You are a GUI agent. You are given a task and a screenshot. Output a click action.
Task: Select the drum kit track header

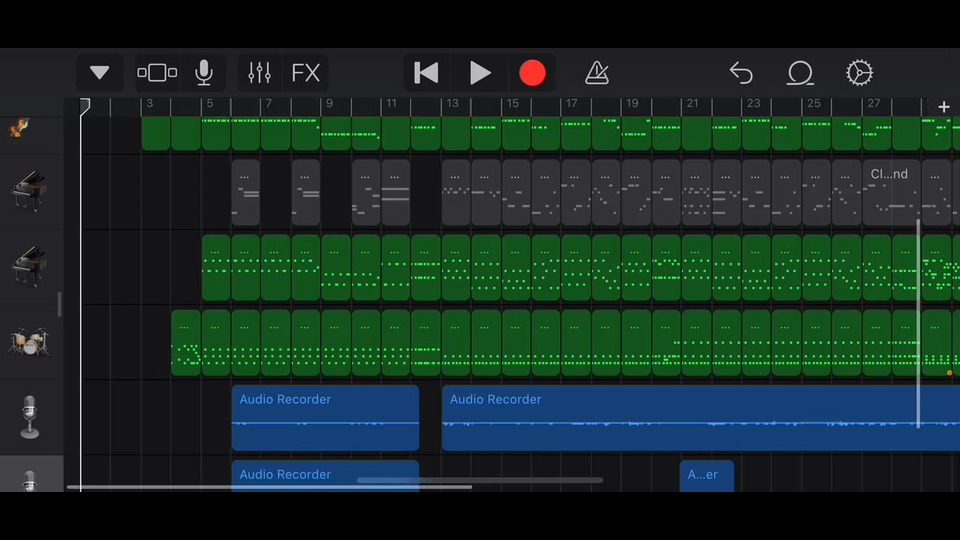pos(29,342)
